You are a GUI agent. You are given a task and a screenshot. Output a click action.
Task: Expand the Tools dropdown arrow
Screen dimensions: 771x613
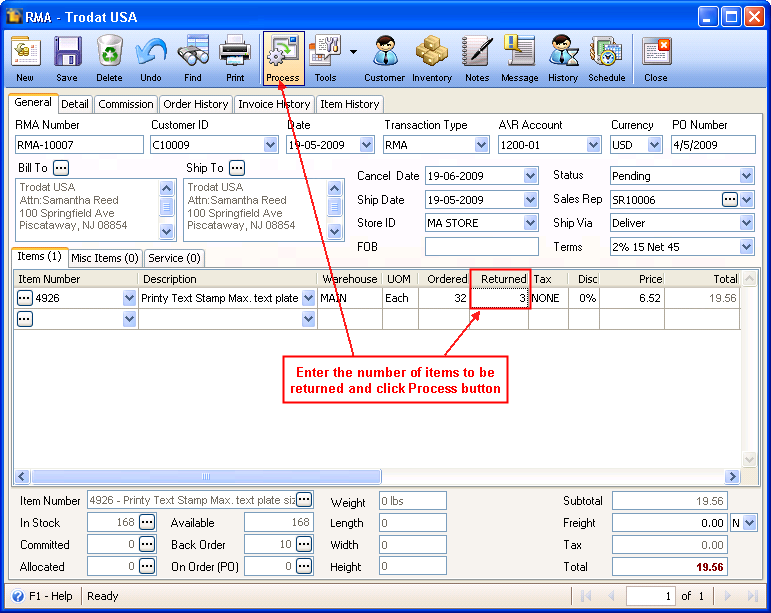coord(354,51)
